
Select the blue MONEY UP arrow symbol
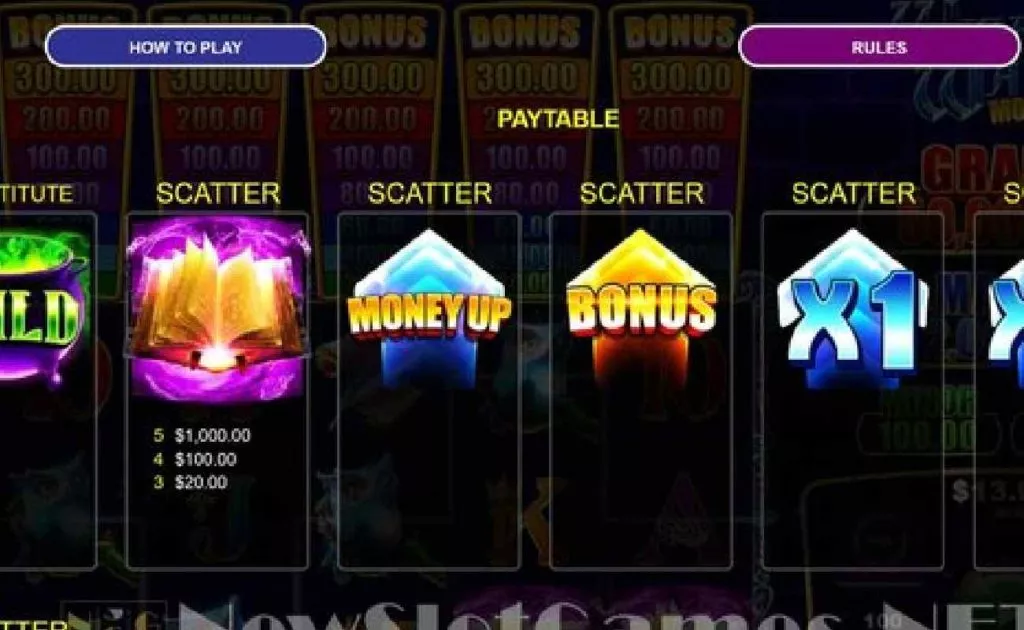[x=429, y=308]
